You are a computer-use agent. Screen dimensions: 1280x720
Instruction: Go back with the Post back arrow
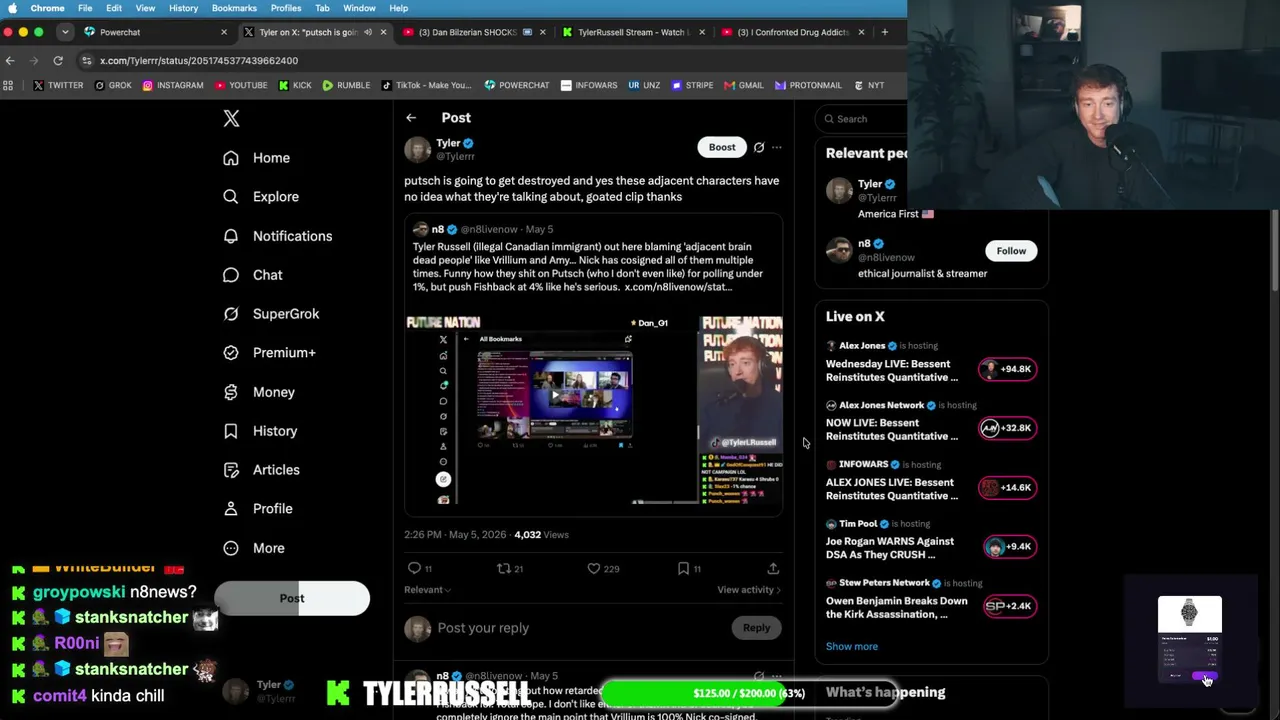click(x=411, y=118)
